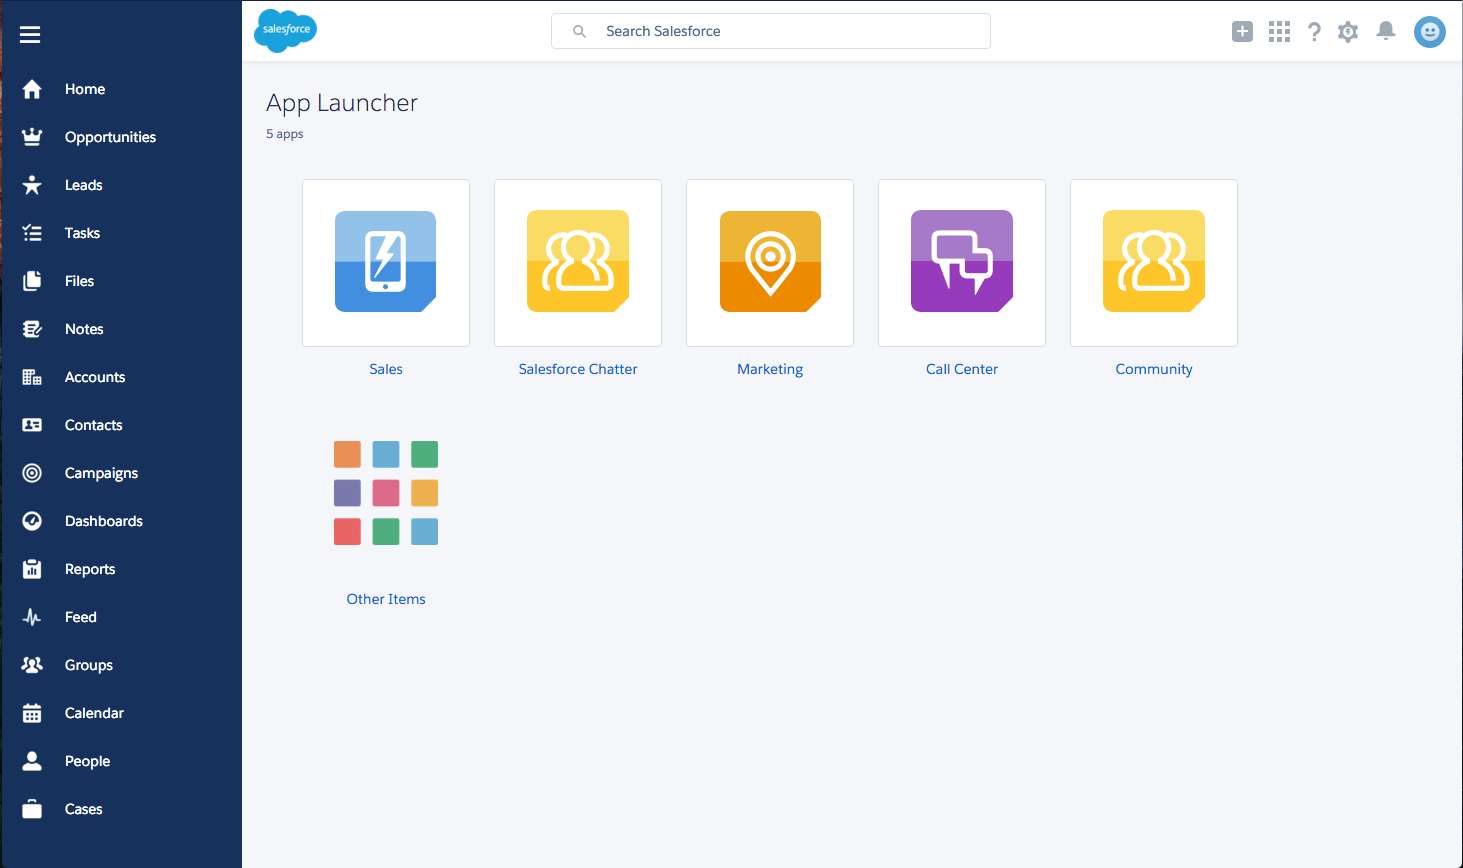
Task: Open Contacts menu item
Action: pos(94,425)
